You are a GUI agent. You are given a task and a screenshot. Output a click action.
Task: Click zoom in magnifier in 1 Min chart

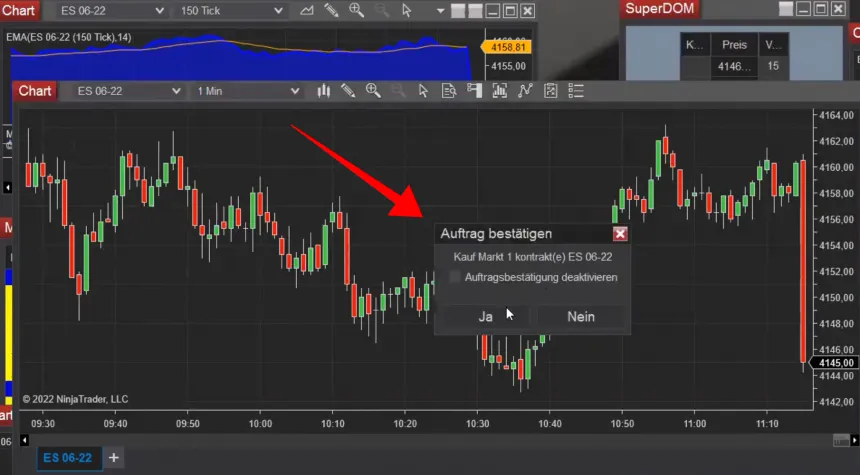coord(373,91)
